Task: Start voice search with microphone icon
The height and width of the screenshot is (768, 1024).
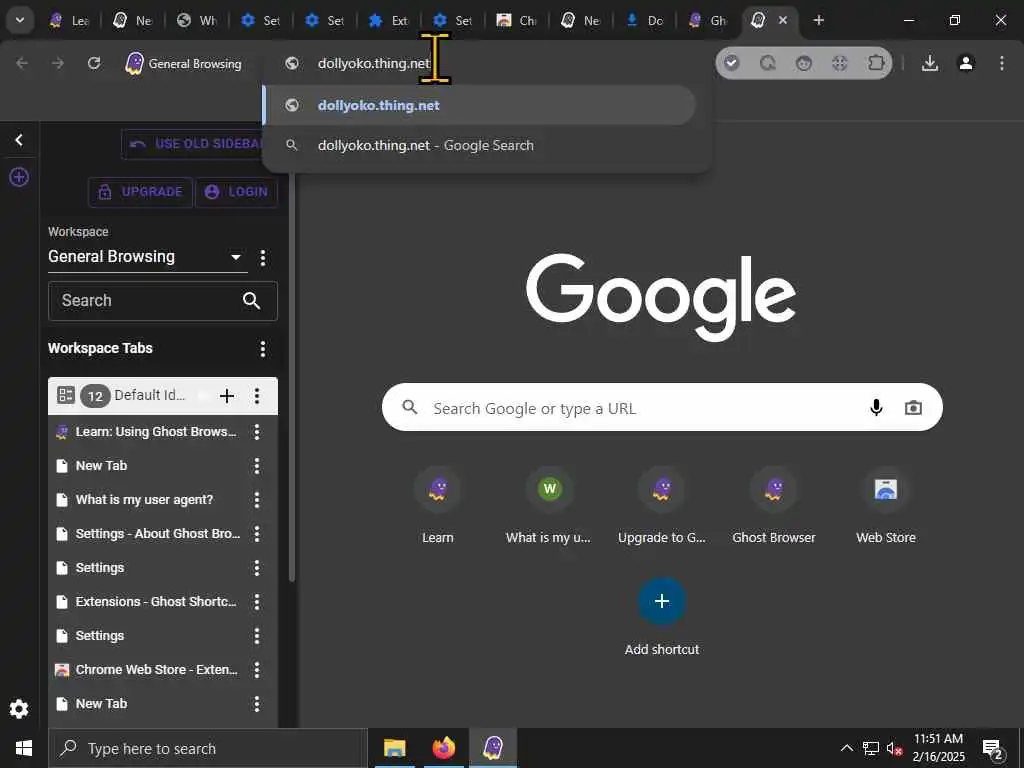Action: coord(876,408)
